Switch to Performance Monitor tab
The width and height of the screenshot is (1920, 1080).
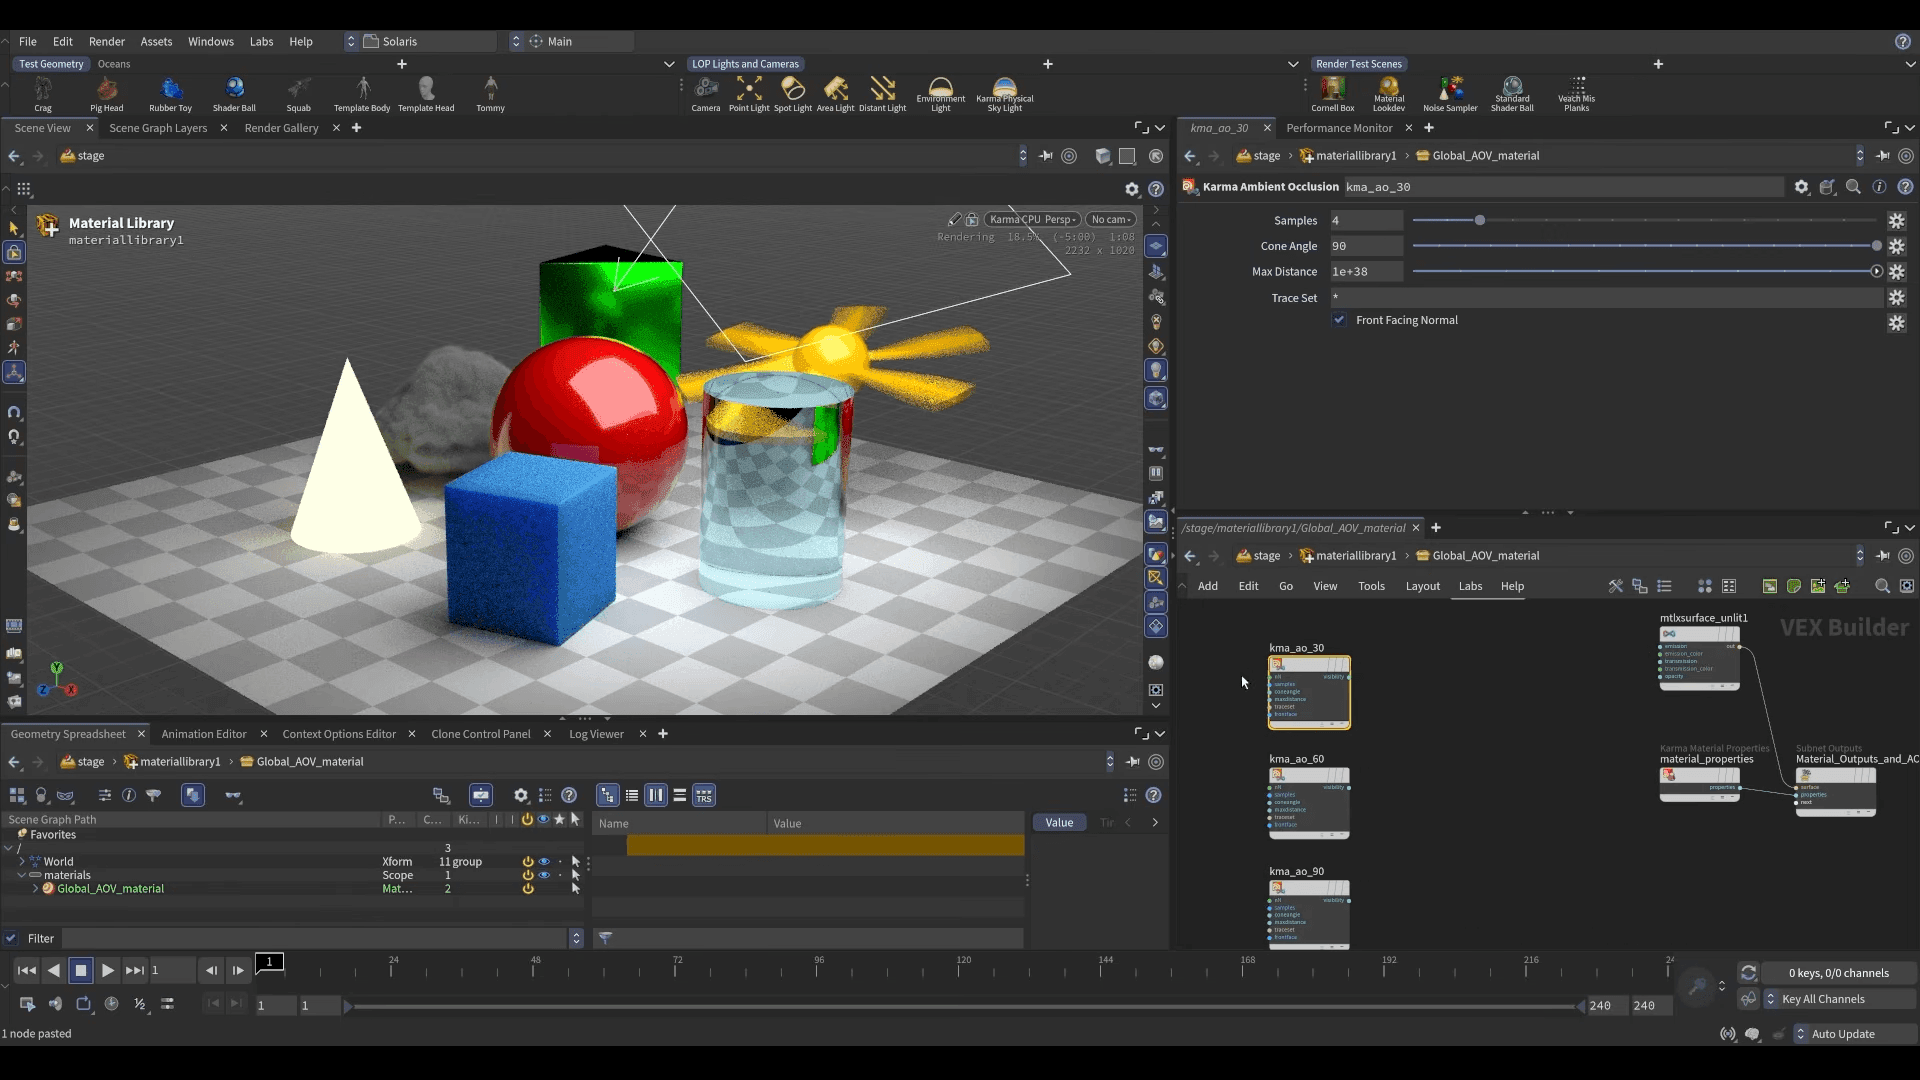coord(1339,128)
